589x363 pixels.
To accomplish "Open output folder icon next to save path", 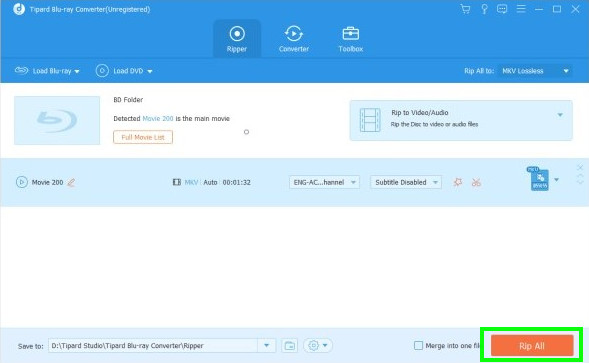I will coord(290,345).
